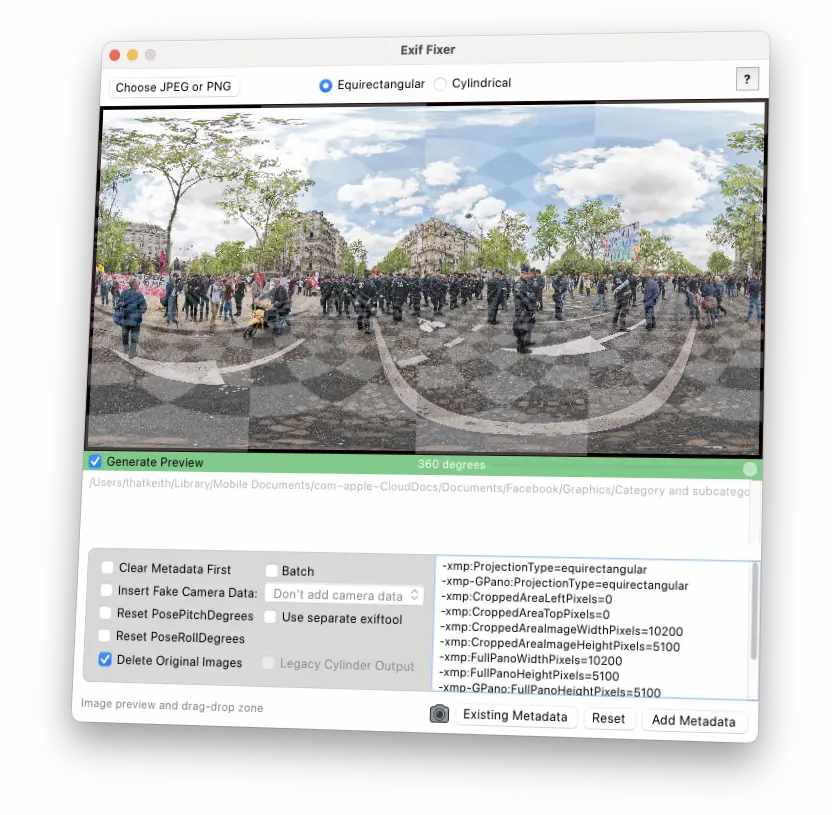Click Choose JPEG or PNG button

(x=173, y=87)
